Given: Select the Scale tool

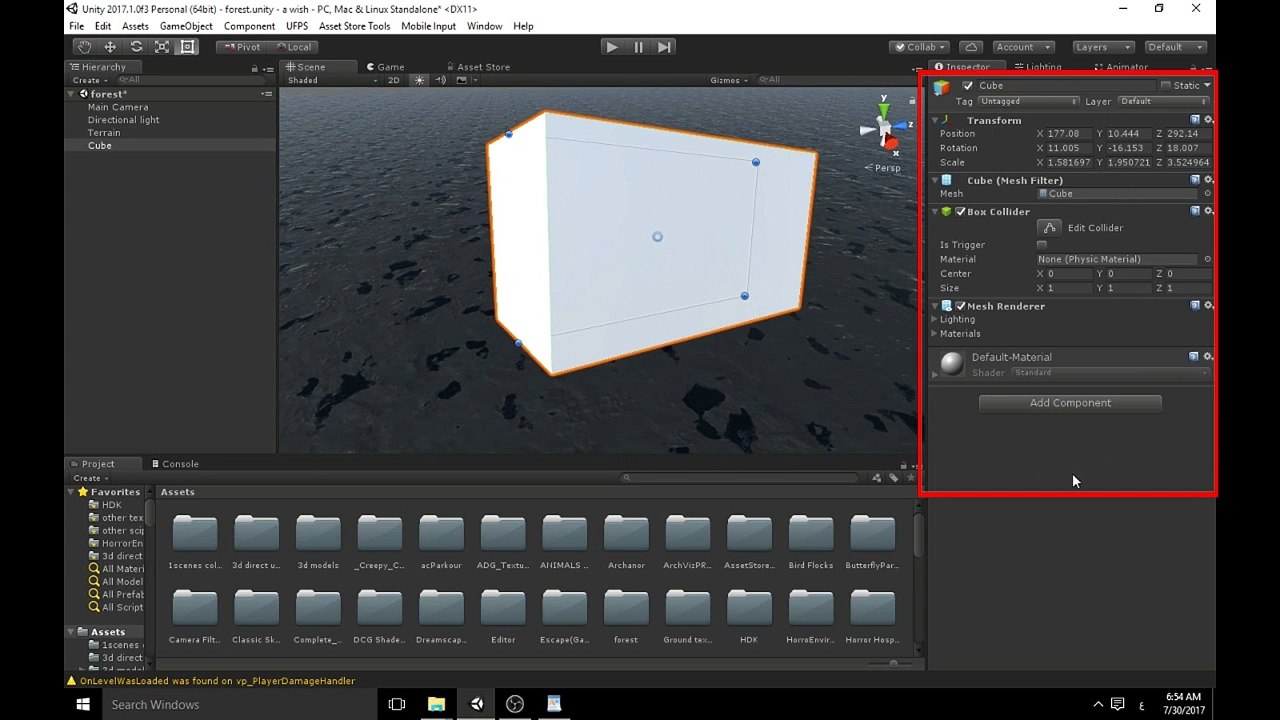Looking at the screenshot, I should (x=162, y=47).
